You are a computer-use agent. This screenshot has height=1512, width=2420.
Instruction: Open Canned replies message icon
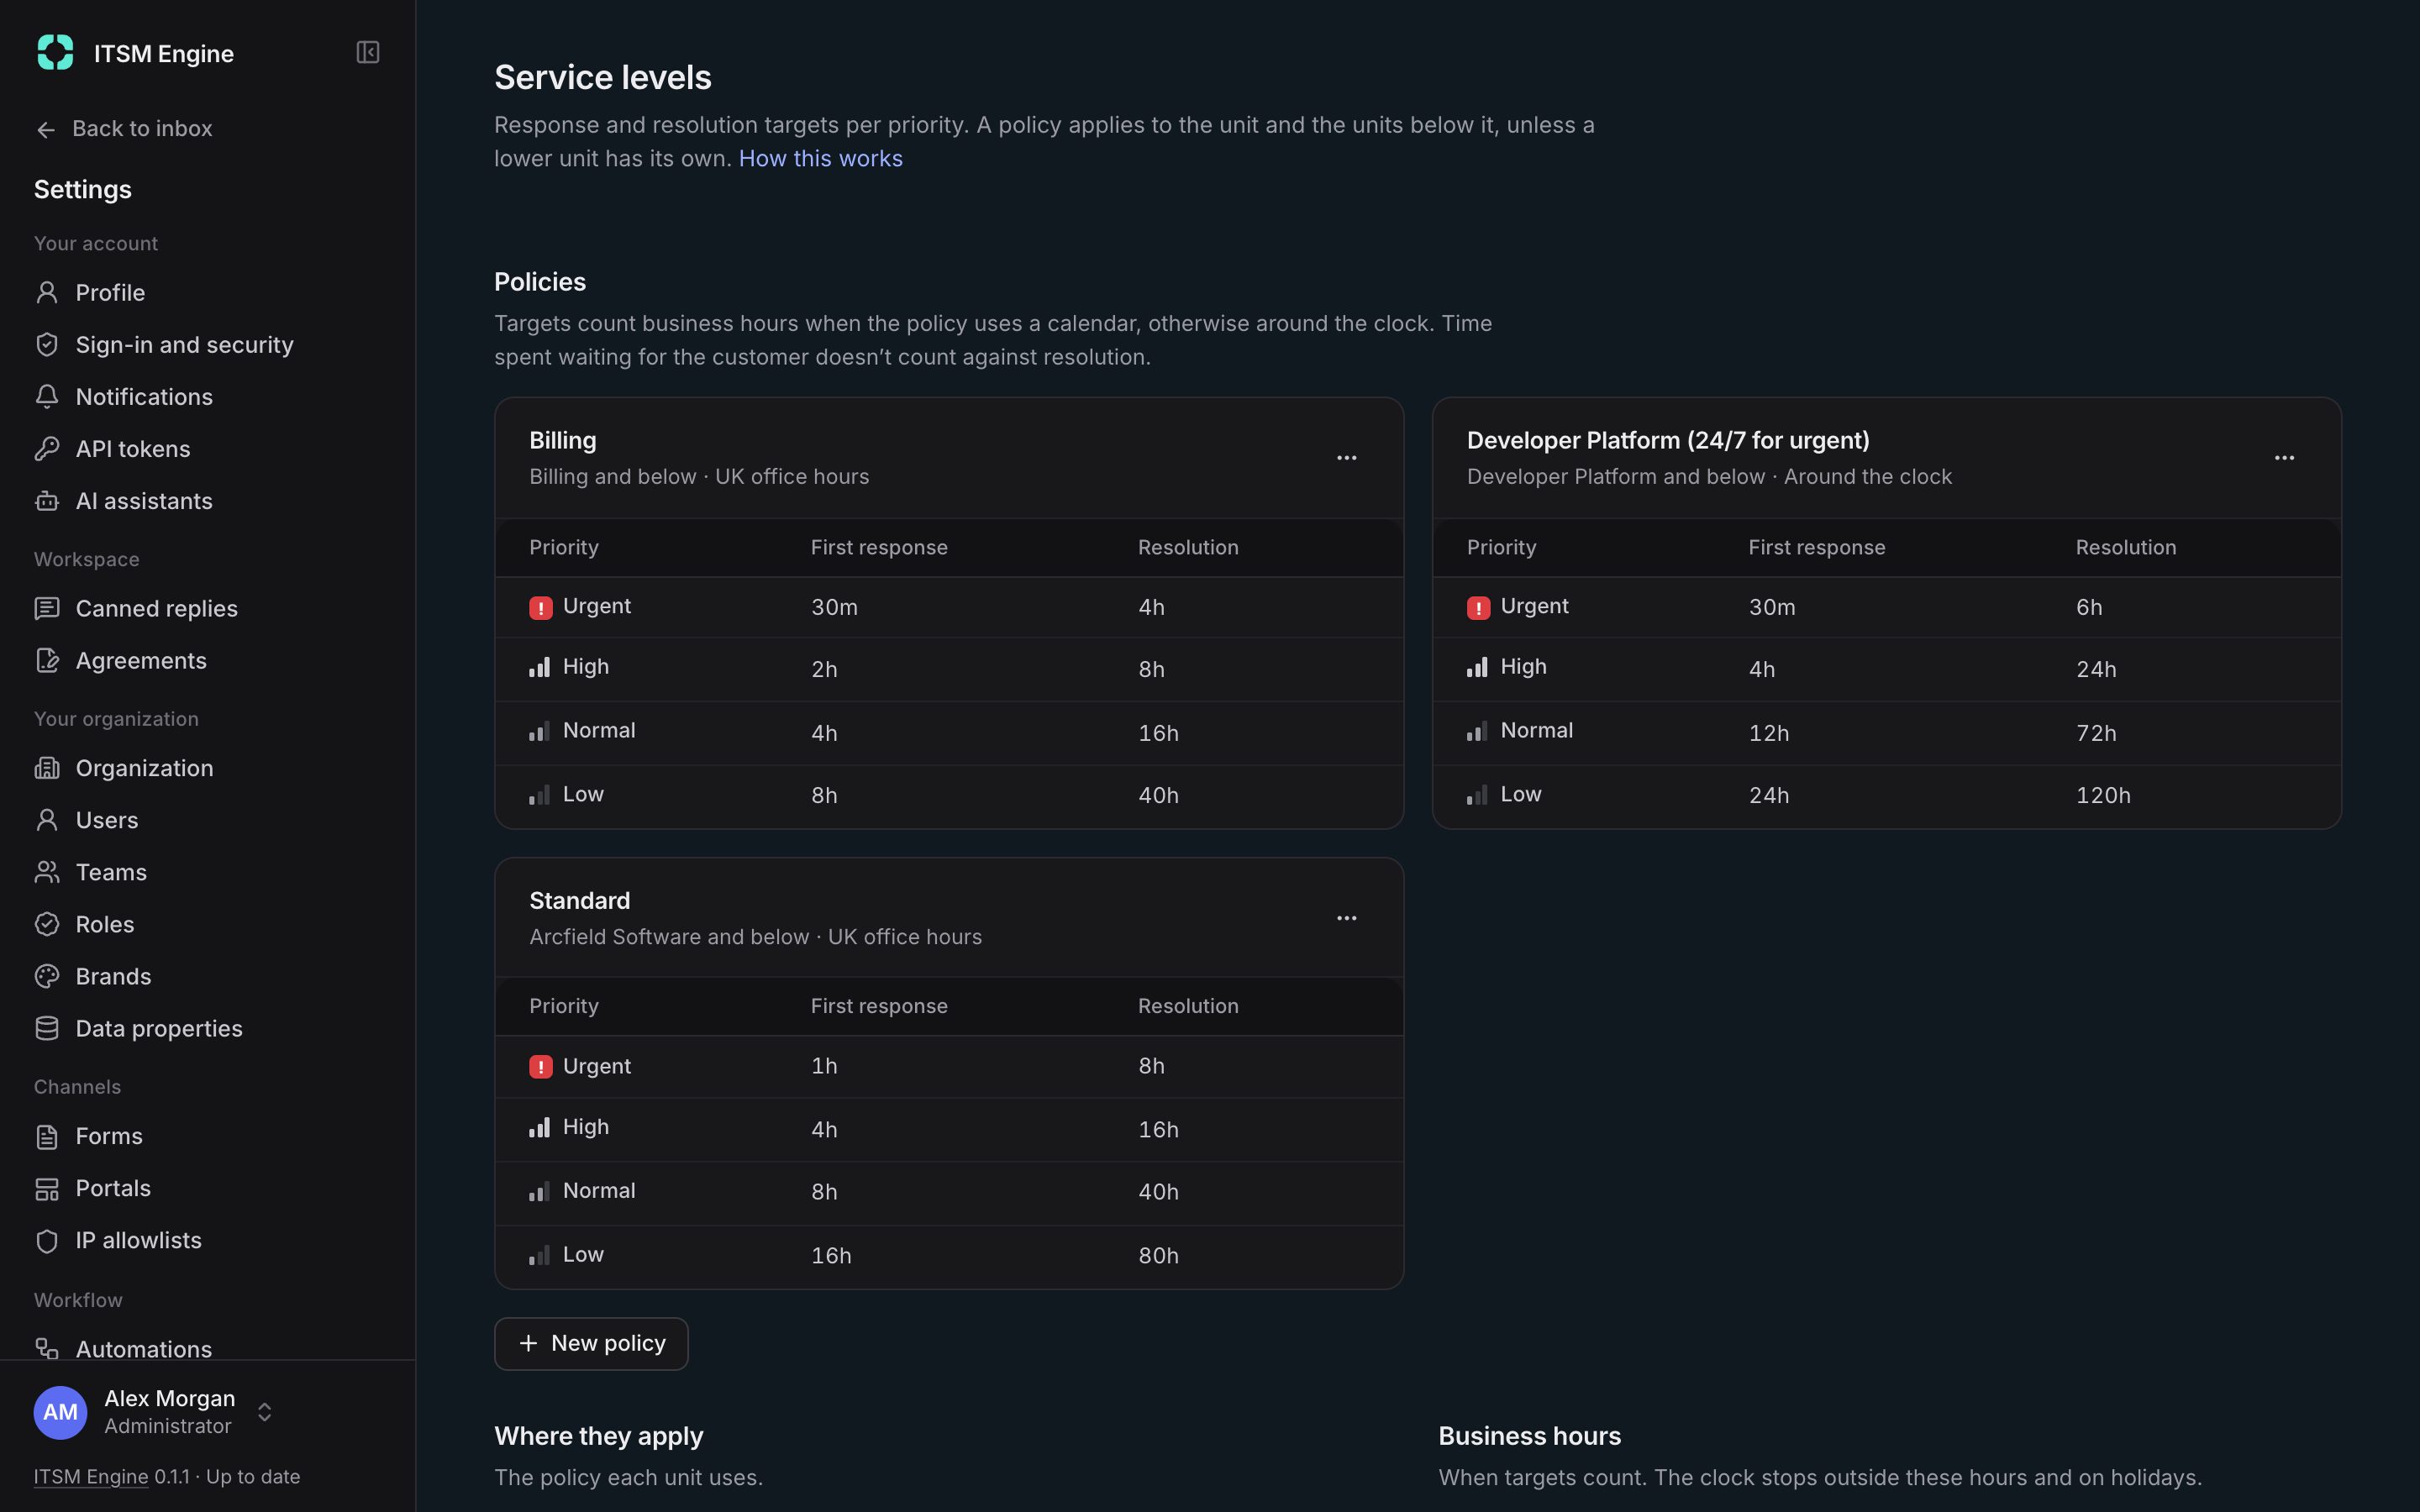pyautogui.click(x=47, y=608)
